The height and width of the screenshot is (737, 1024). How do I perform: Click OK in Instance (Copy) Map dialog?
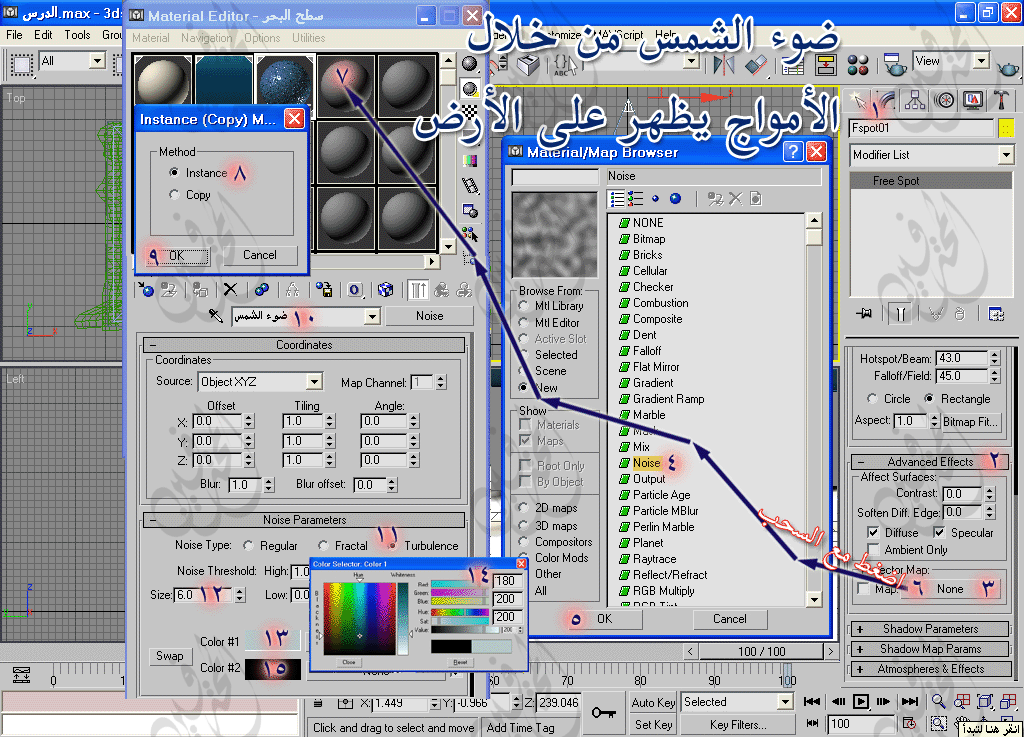pos(177,255)
